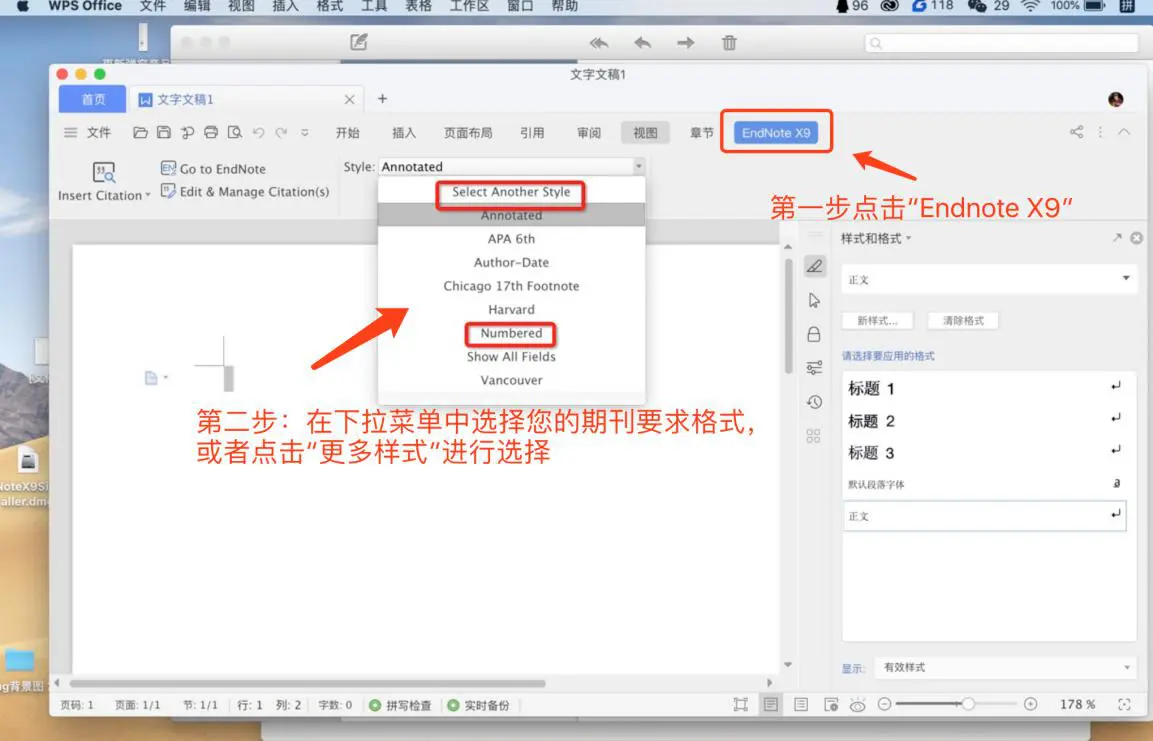This screenshot has height=741, width=1153.
Task: Toggle 实时备份 in the status bar
Action: [x=478, y=705]
